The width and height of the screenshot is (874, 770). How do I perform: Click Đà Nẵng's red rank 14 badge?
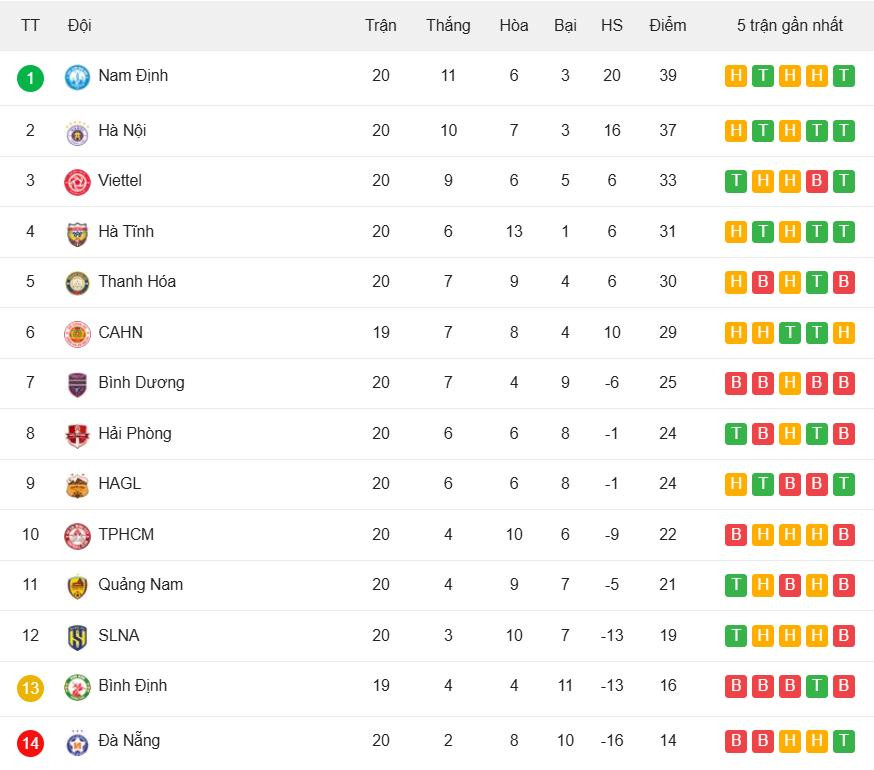[31, 742]
